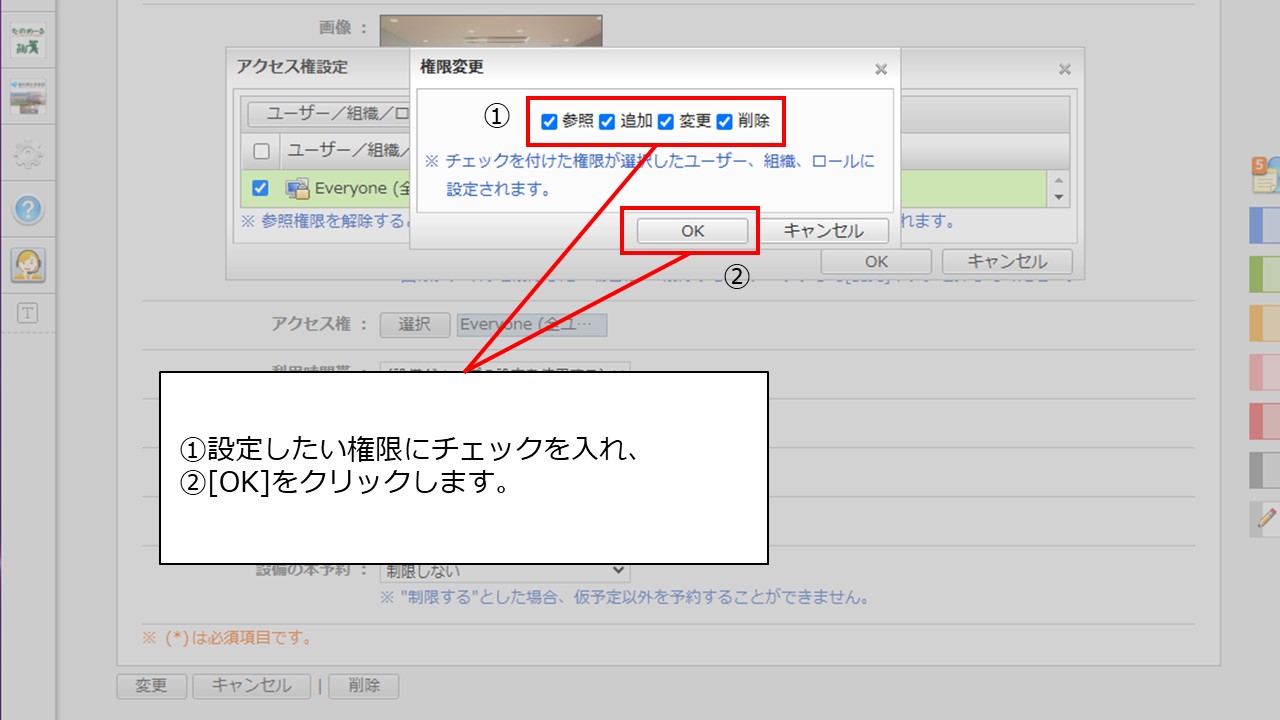
Task: Toggle the 削除 permission checkbox
Action: tap(725, 122)
